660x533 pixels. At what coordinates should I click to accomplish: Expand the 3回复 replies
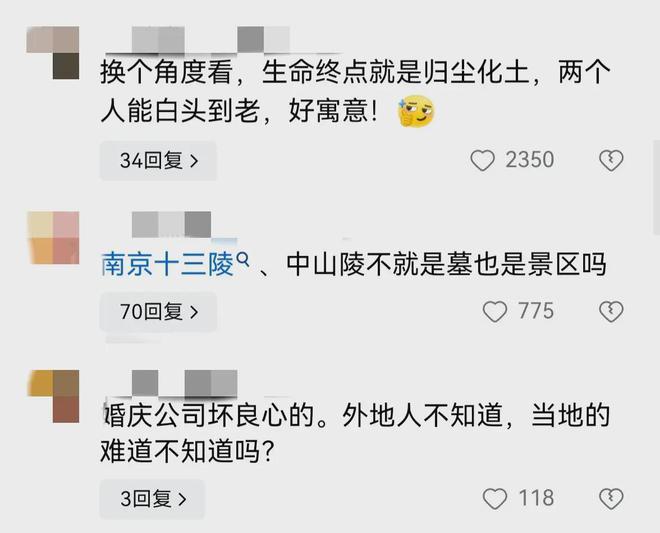coord(152,499)
